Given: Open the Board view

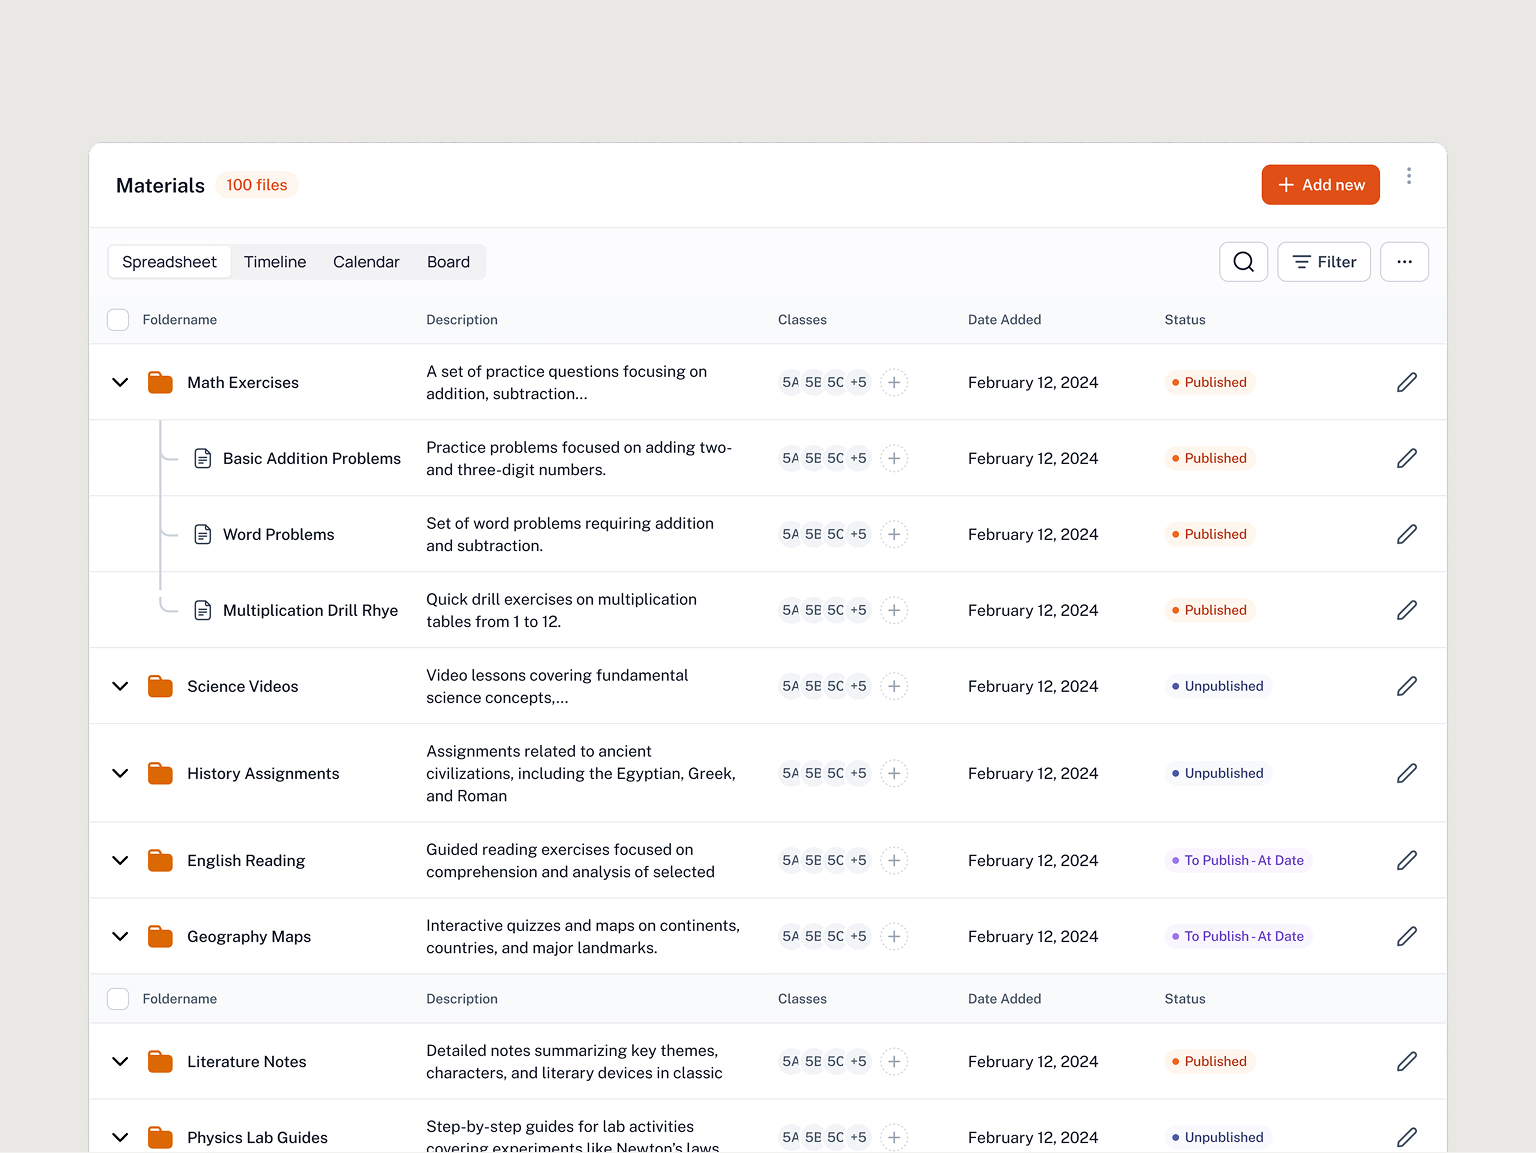Looking at the screenshot, I should 448,261.
